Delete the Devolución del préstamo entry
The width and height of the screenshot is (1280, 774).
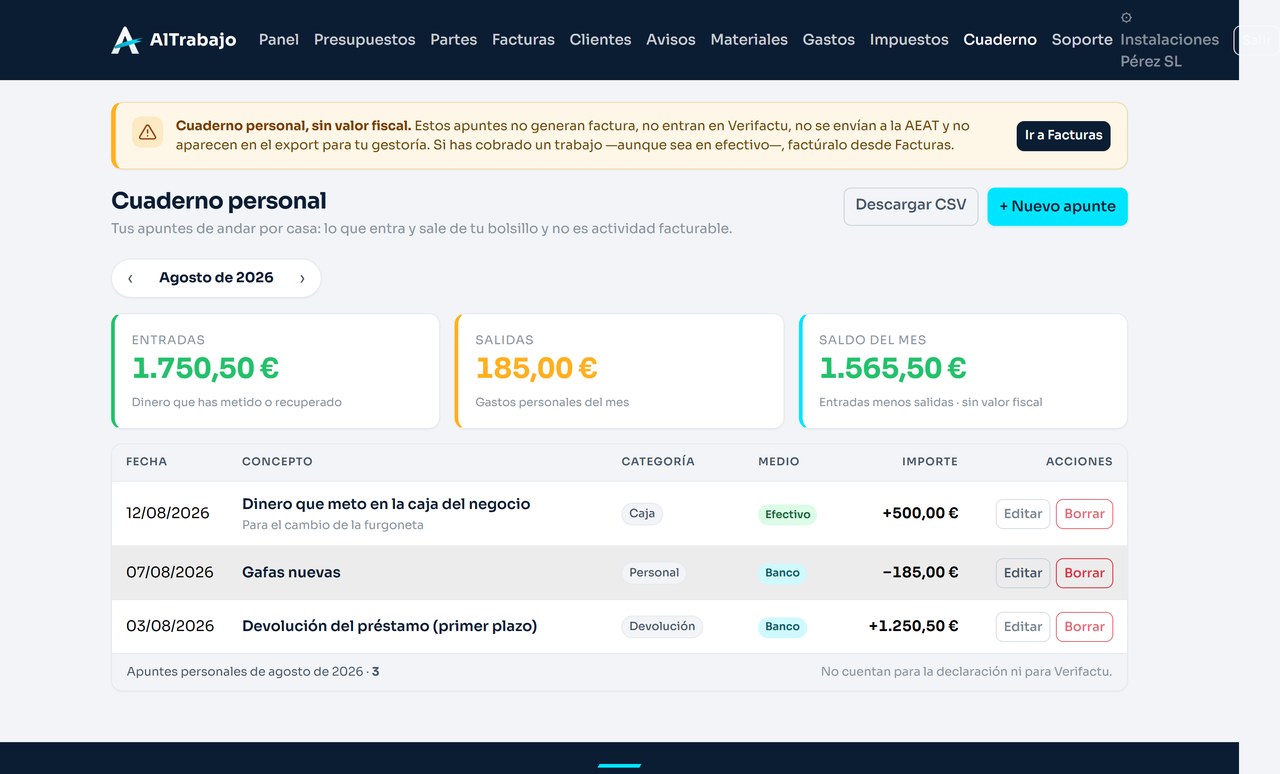(1084, 627)
